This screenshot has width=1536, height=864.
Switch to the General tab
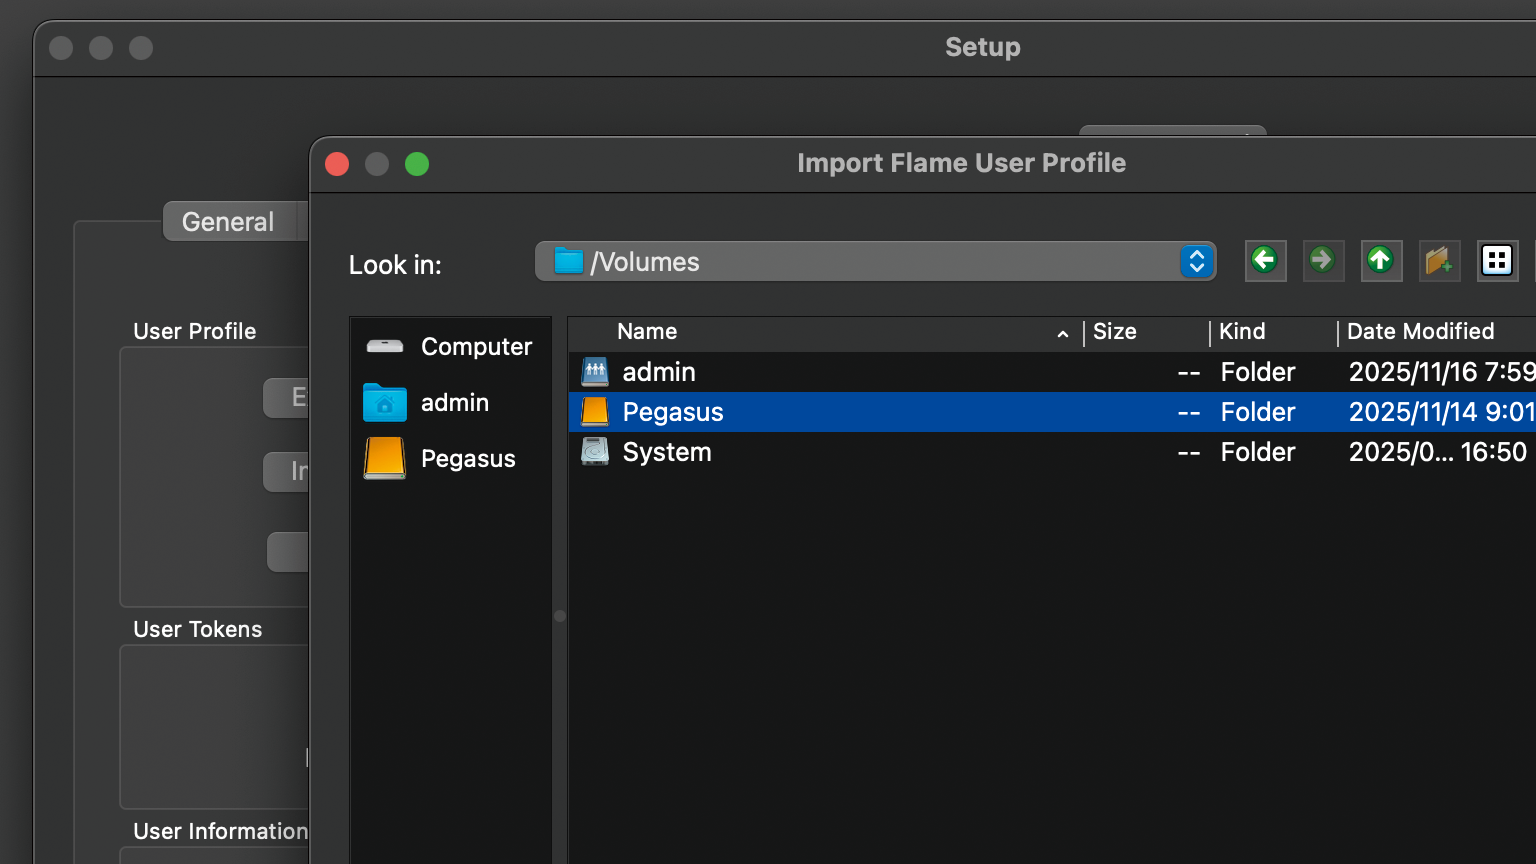(228, 222)
